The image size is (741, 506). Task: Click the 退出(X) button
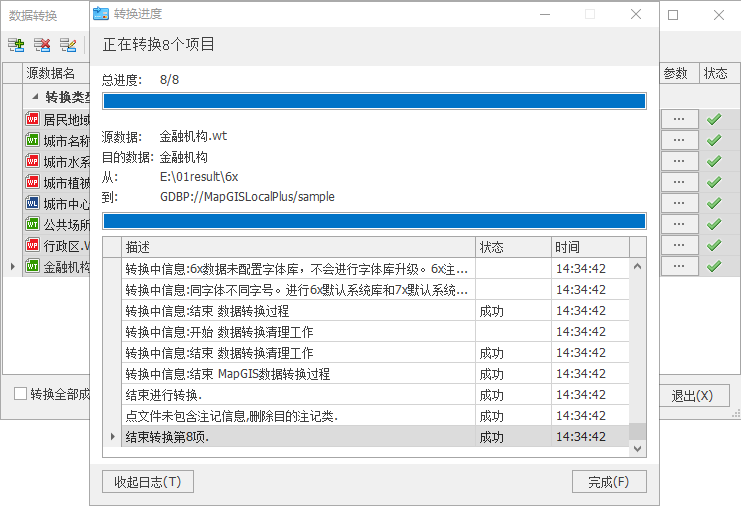[x=693, y=395]
